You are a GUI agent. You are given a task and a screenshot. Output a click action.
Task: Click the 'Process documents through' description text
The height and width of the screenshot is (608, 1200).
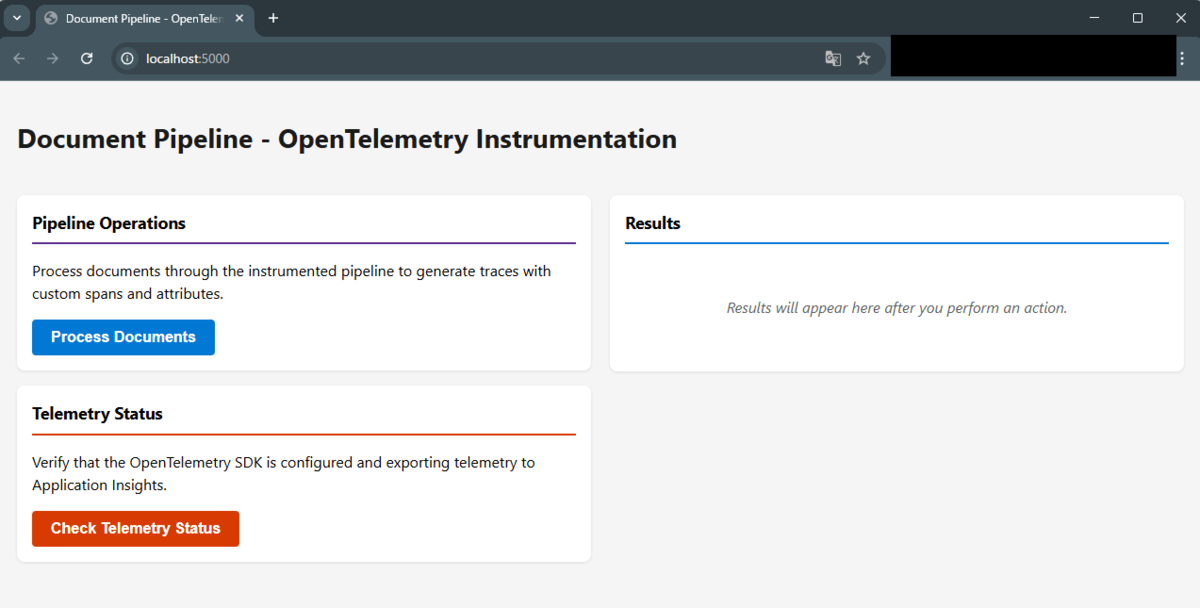(x=291, y=283)
